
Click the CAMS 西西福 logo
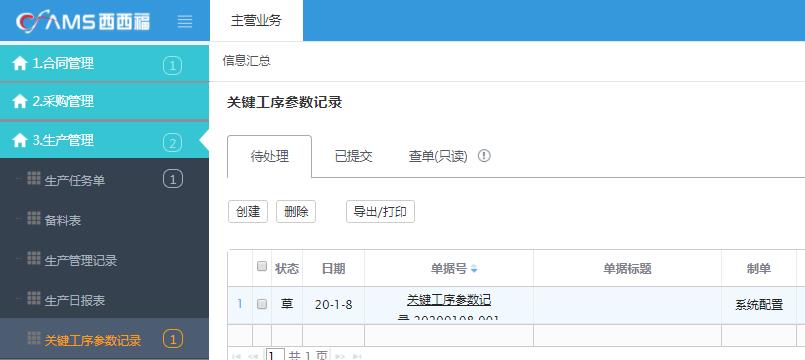tap(83, 21)
